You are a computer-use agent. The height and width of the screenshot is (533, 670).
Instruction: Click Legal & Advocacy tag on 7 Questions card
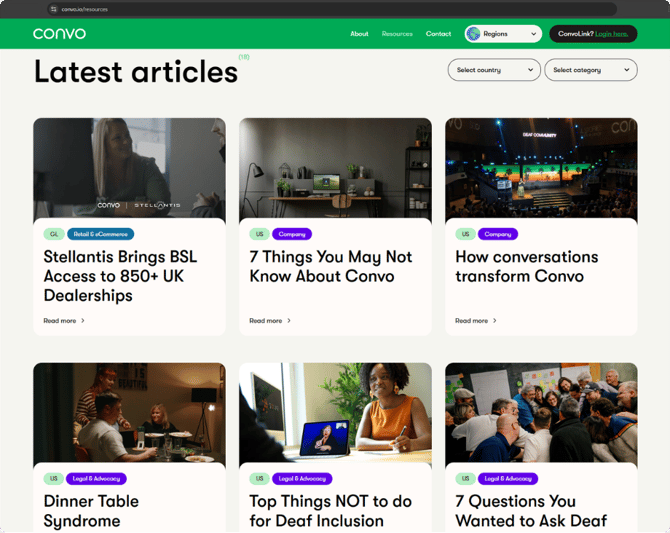tap(508, 479)
